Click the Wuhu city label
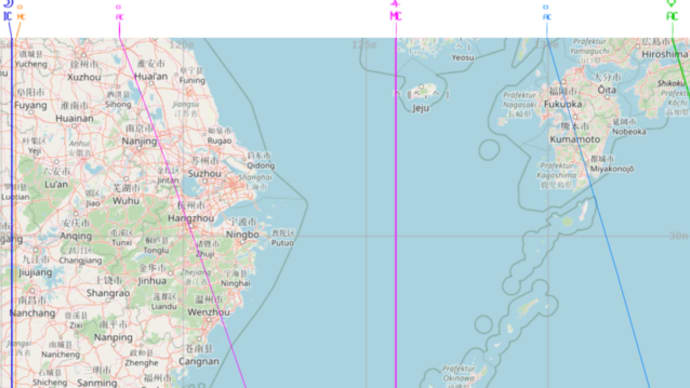690x388 pixels. coord(126,201)
